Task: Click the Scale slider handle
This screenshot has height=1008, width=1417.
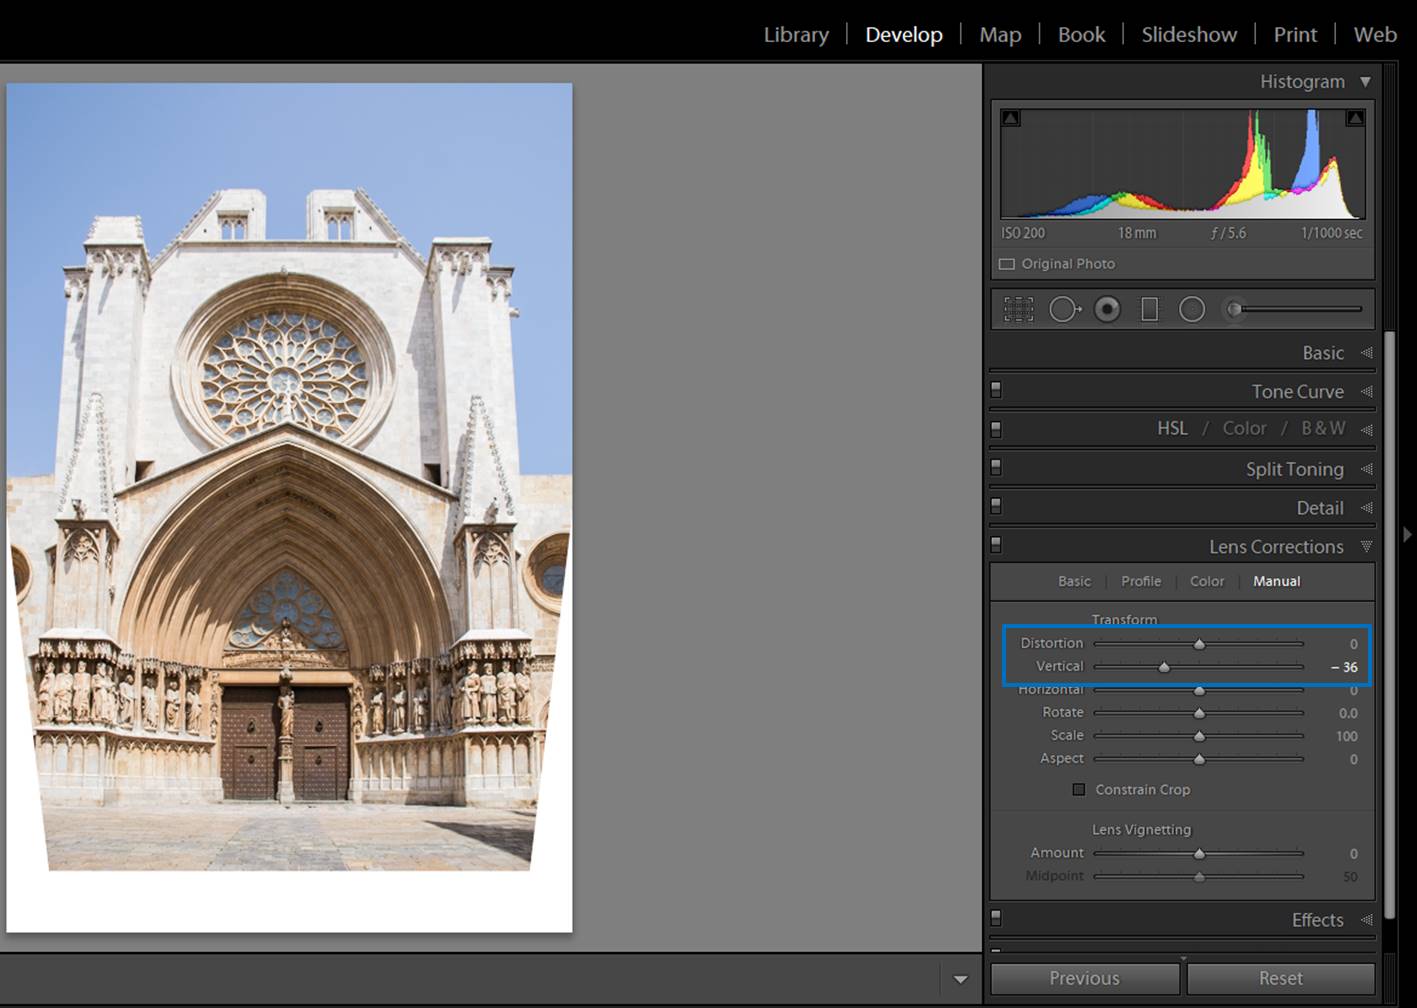Action: 1199,736
